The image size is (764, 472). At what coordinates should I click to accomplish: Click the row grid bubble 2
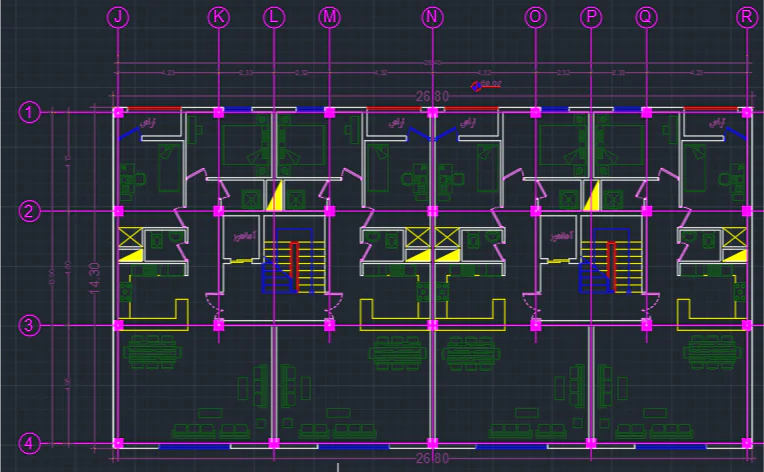30,211
